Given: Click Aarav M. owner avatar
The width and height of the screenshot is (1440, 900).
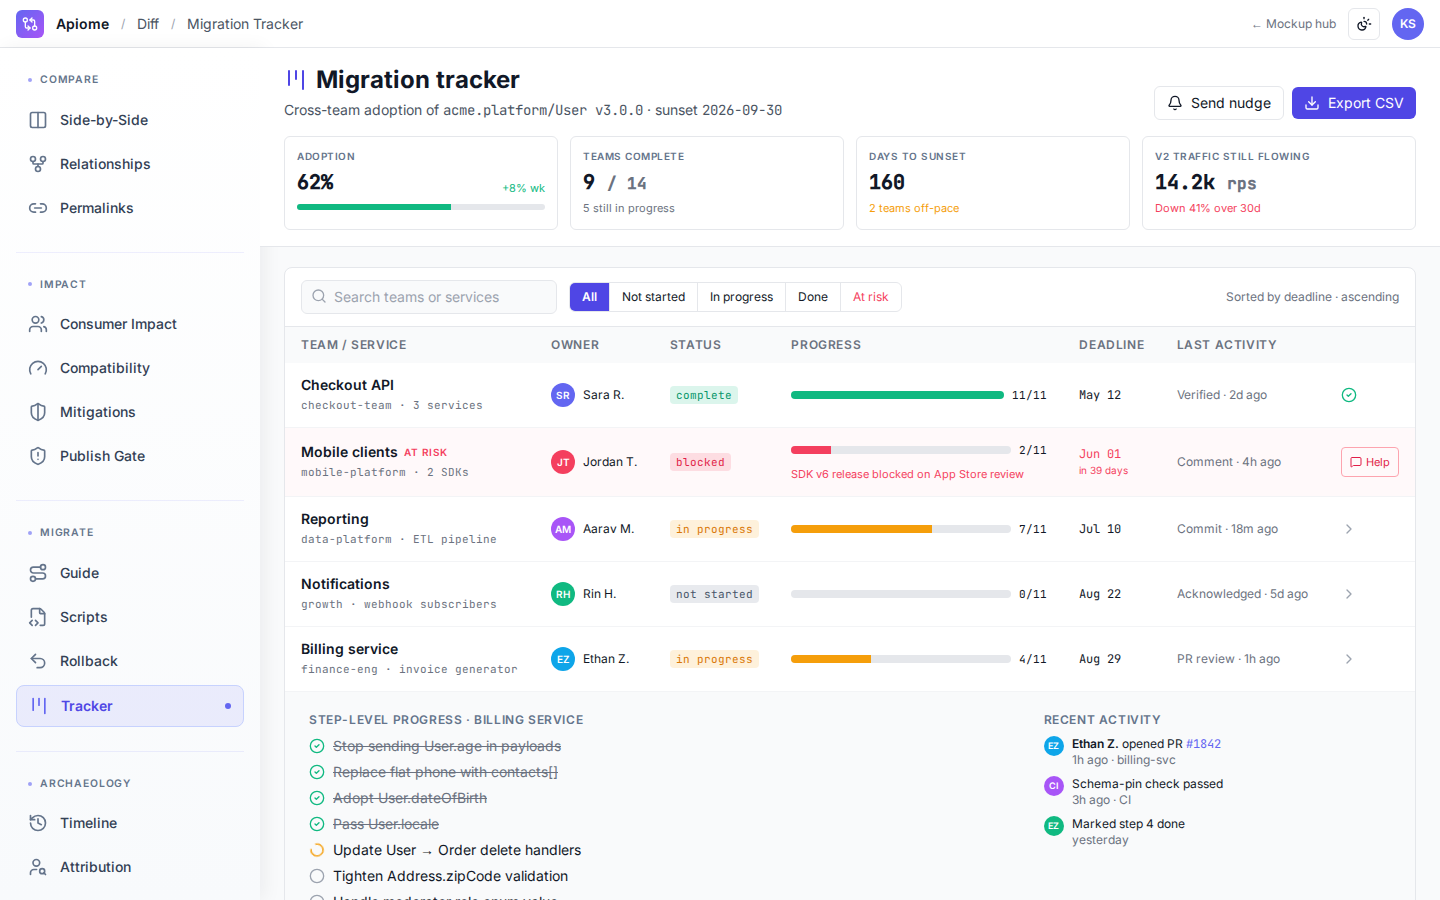Looking at the screenshot, I should [563, 529].
